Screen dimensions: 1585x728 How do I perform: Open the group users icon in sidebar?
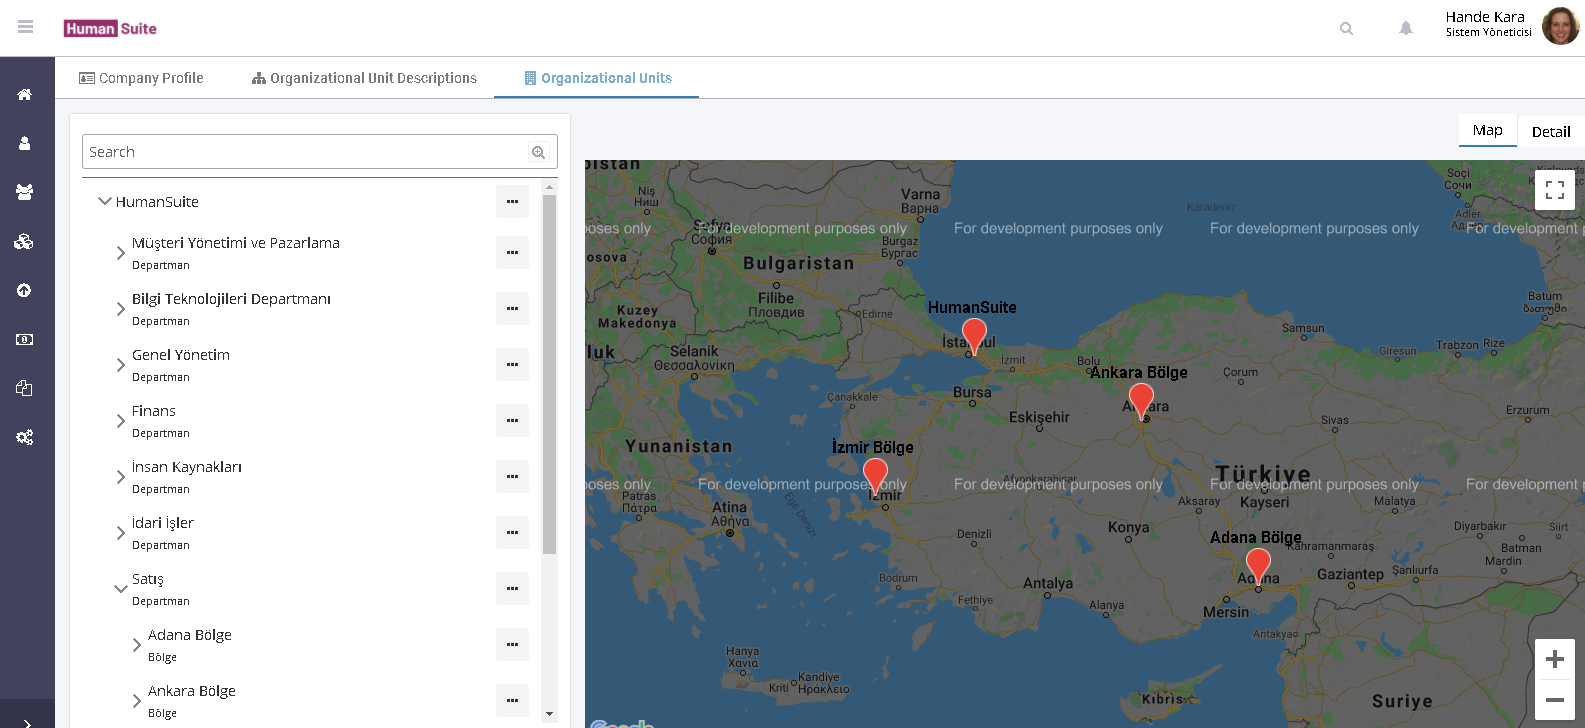pyautogui.click(x=25, y=192)
